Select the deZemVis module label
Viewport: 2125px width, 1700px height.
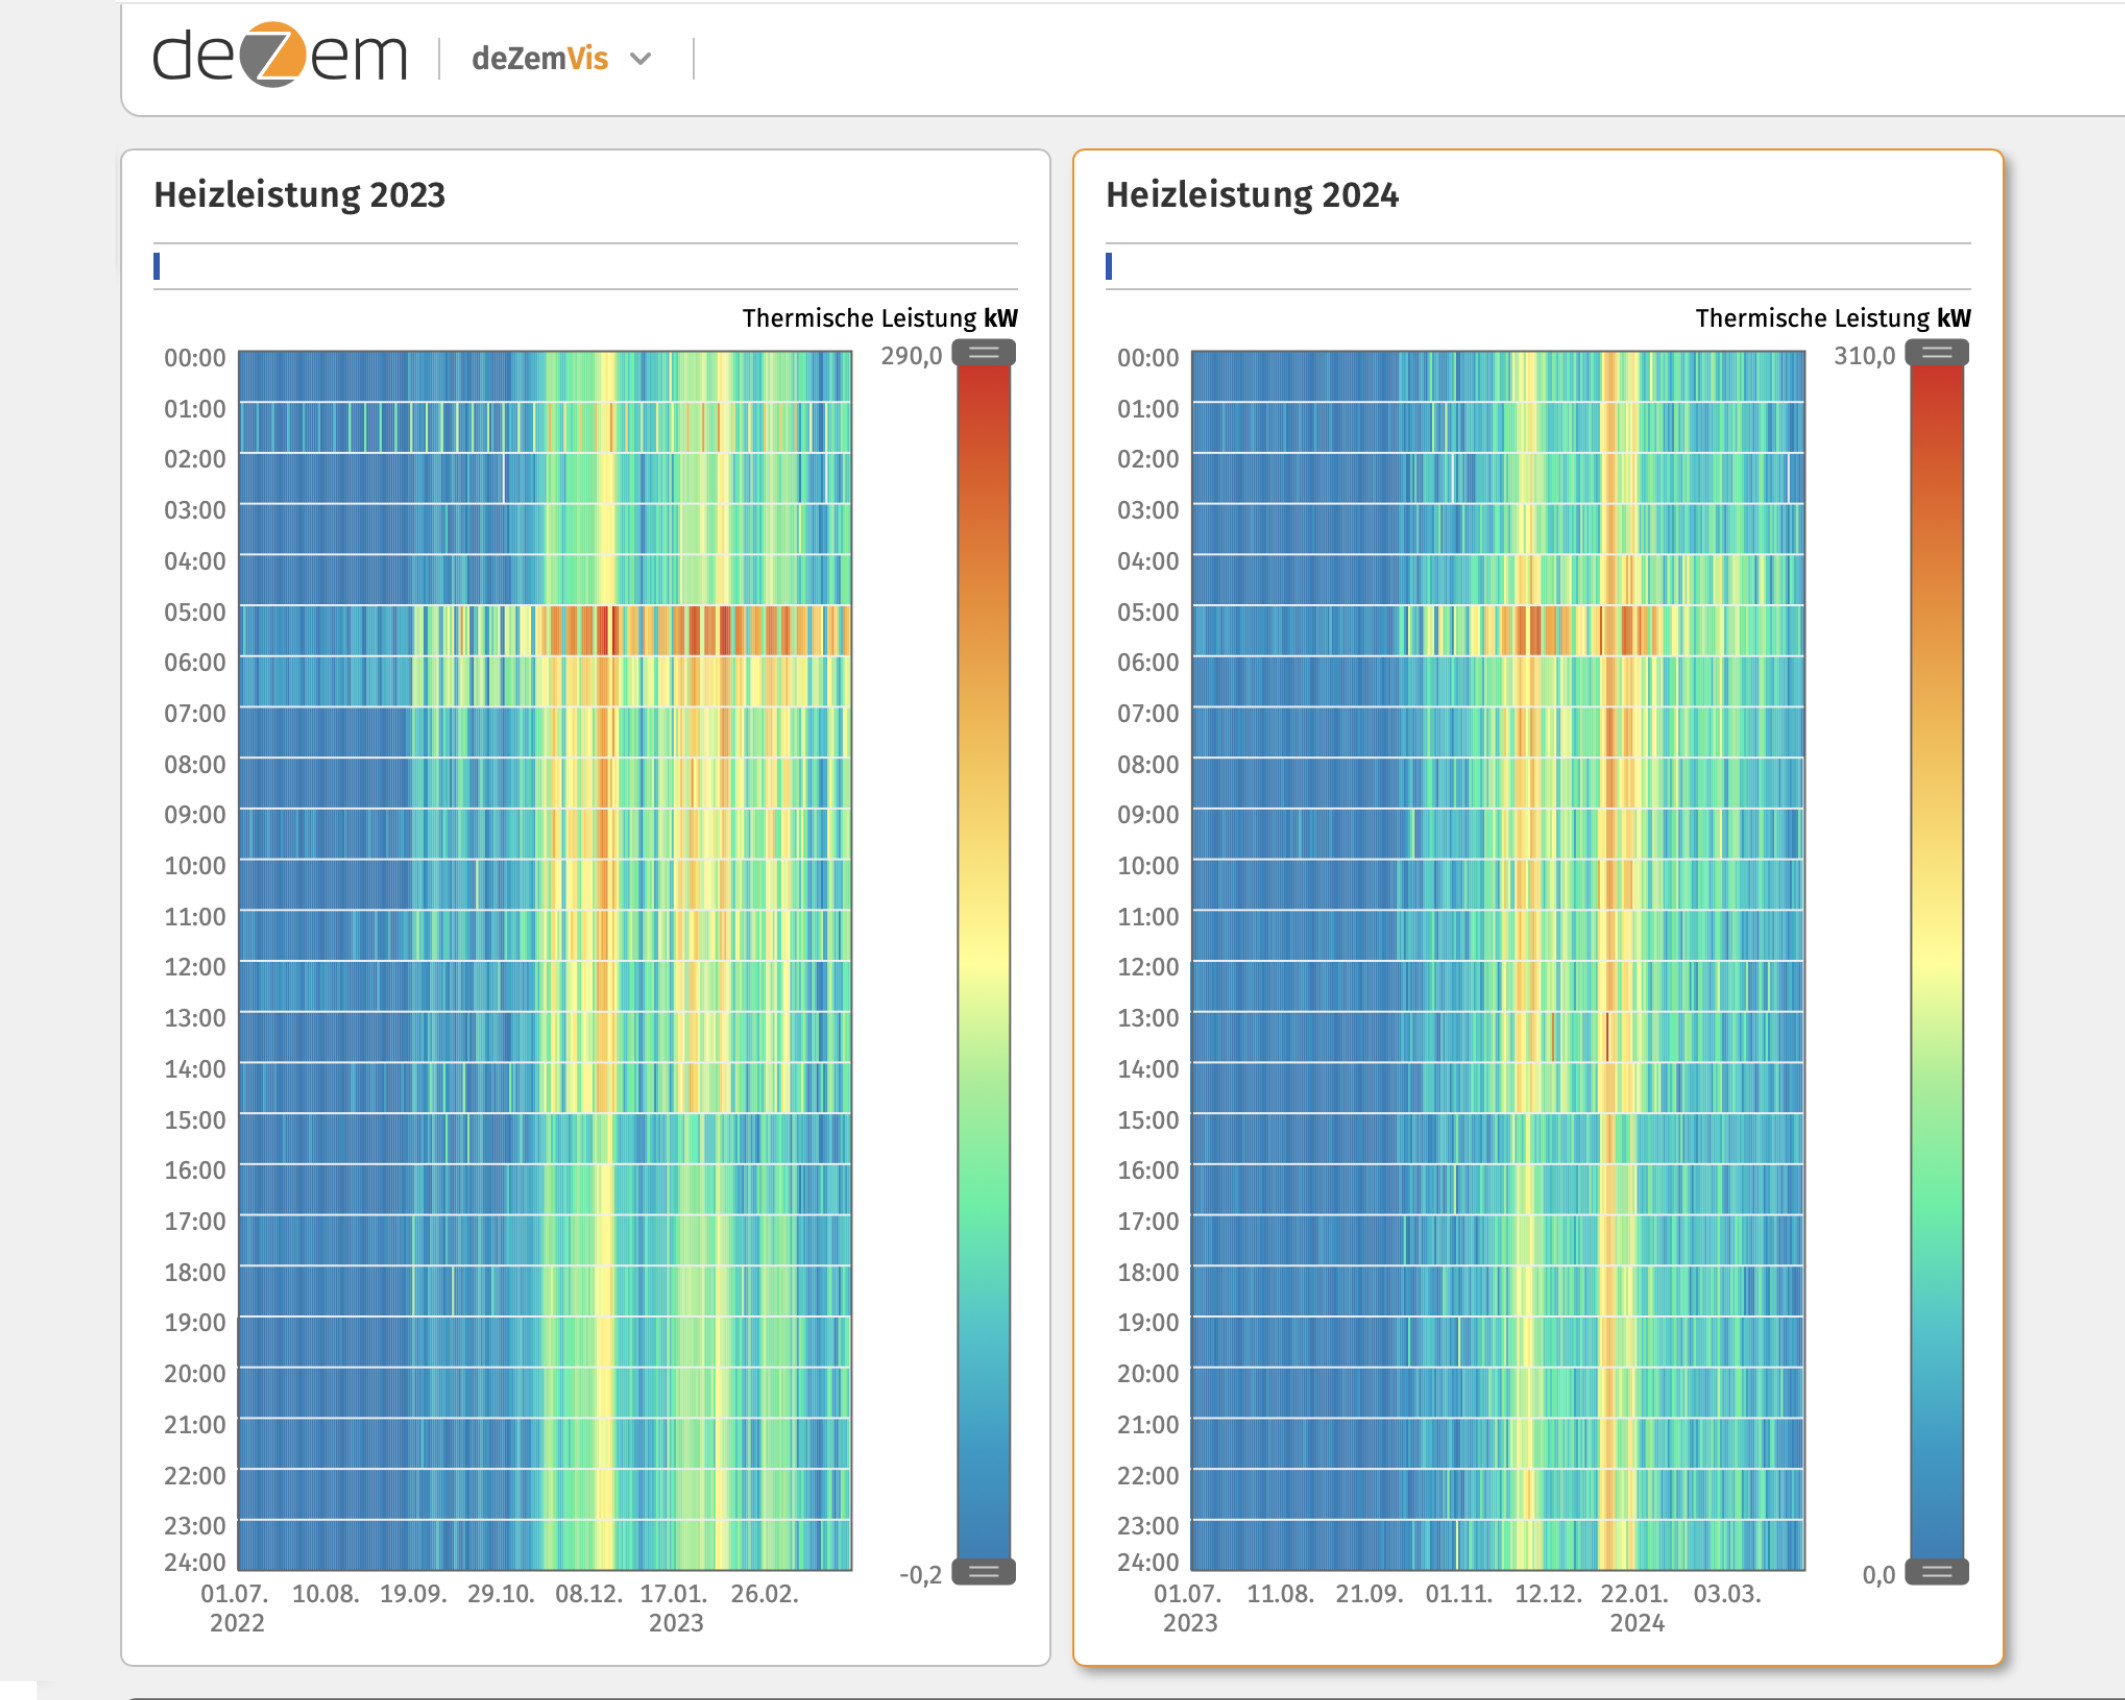pyautogui.click(x=539, y=59)
